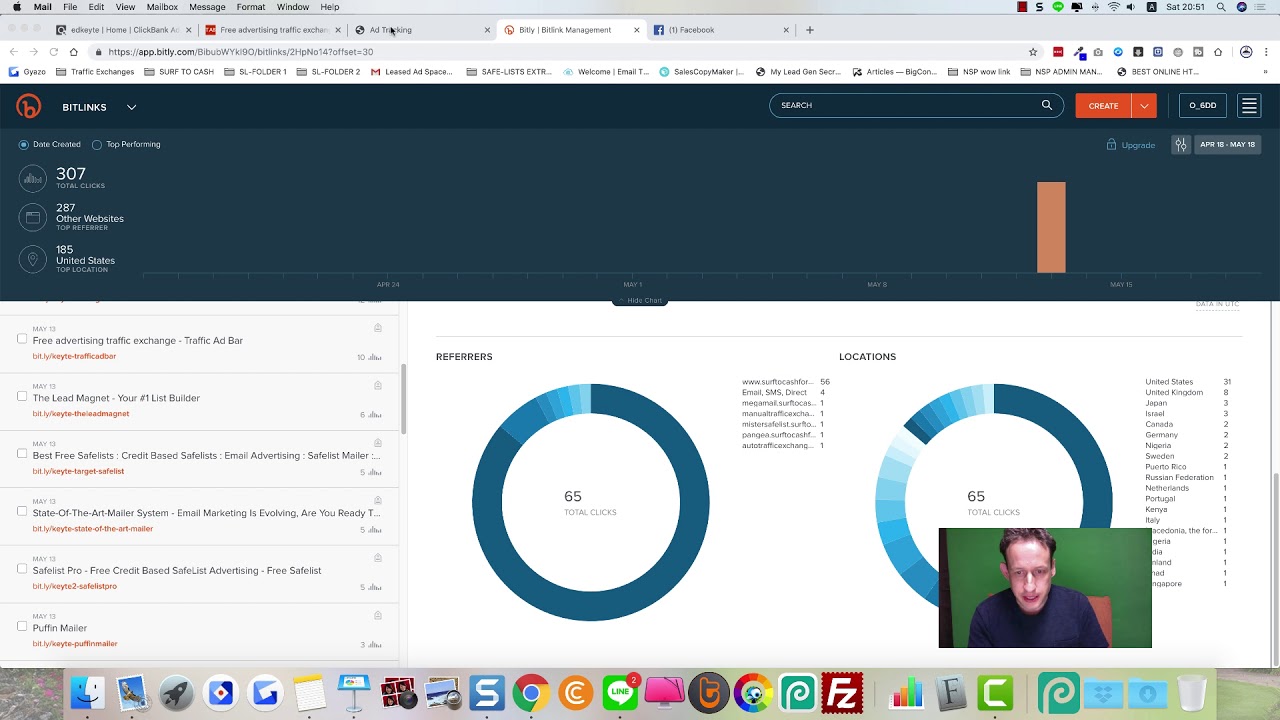Viewport: 1280px width, 720px height.
Task: Open bit.ly/keyte-theleadmagnet link
Action: (81, 414)
